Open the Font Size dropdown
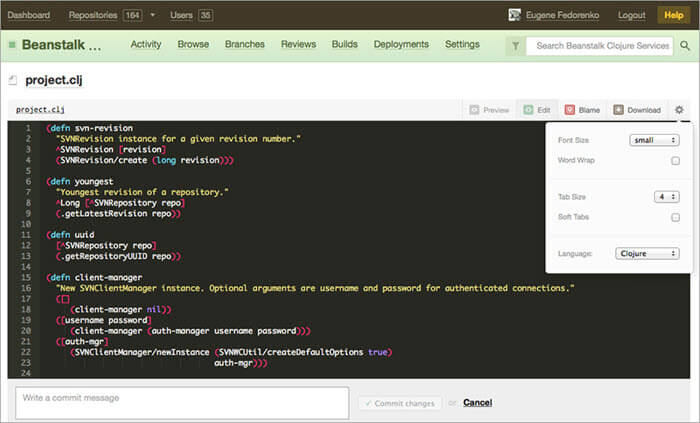 [654, 140]
